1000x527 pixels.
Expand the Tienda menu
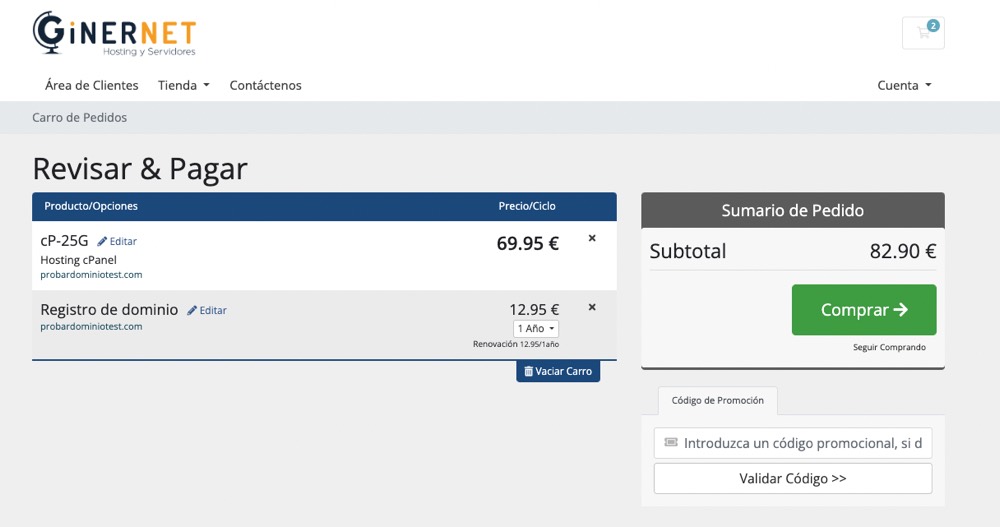[x=183, y=85]
